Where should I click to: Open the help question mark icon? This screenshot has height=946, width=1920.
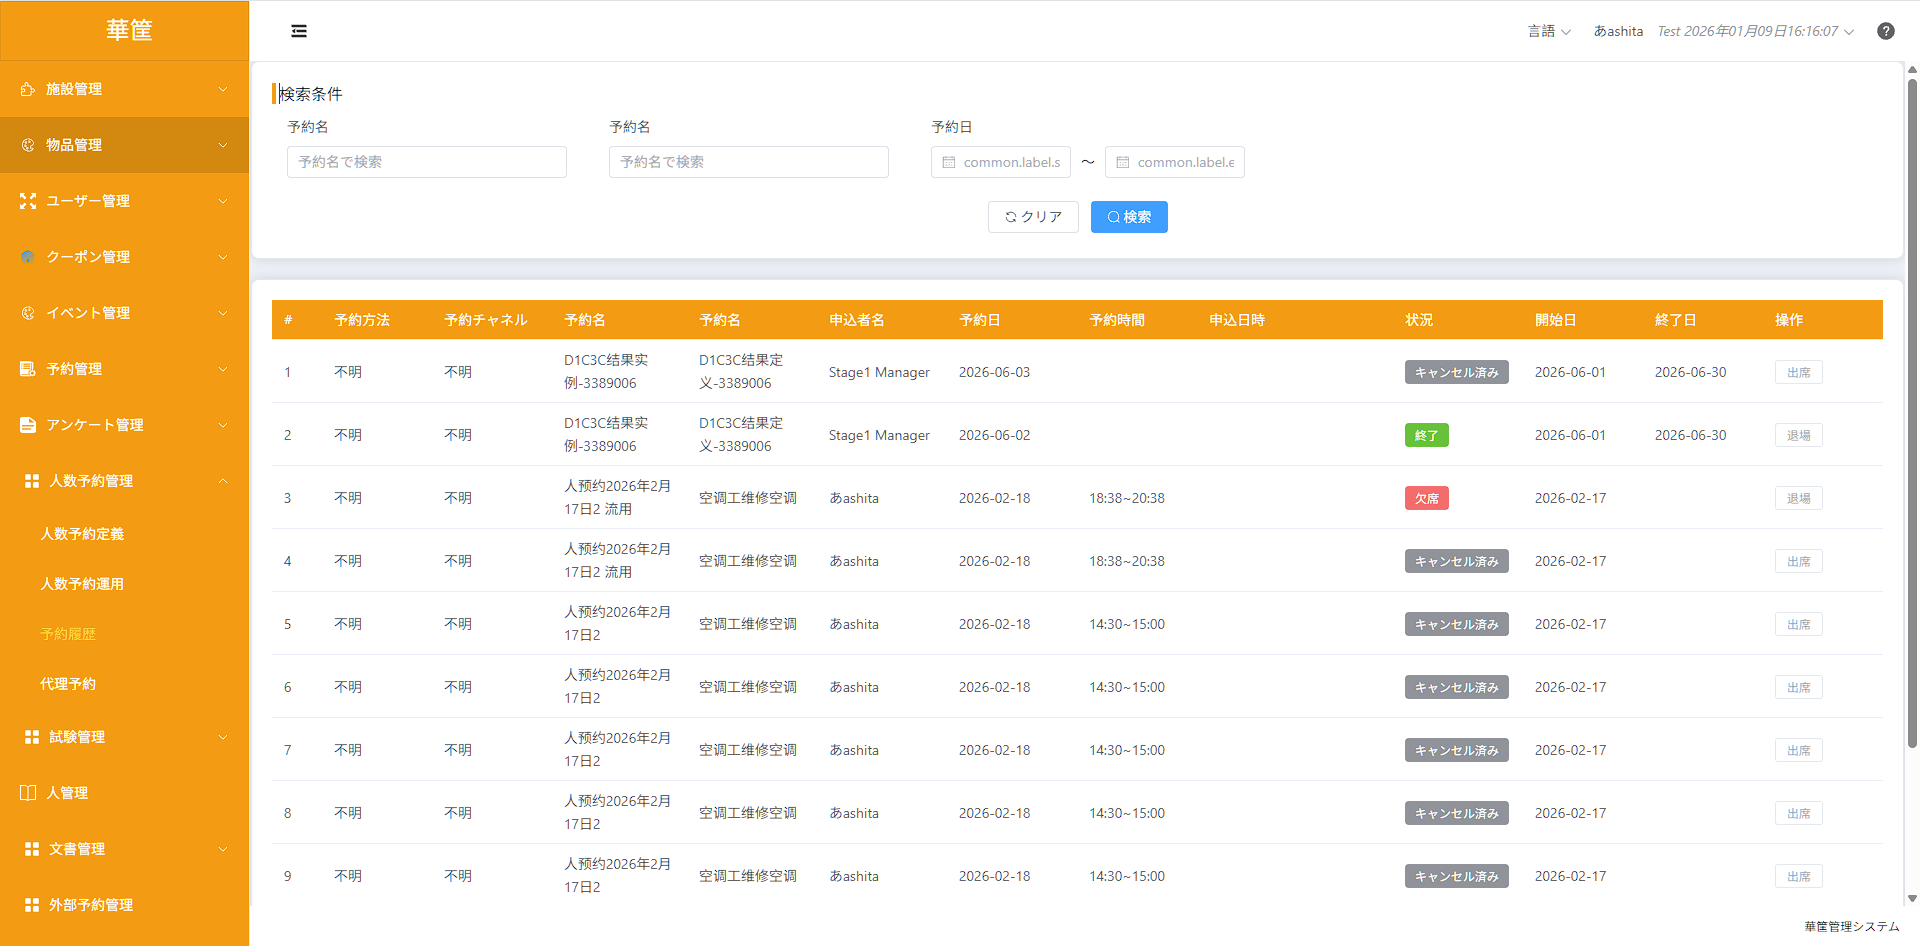(x=1886, y=31)
